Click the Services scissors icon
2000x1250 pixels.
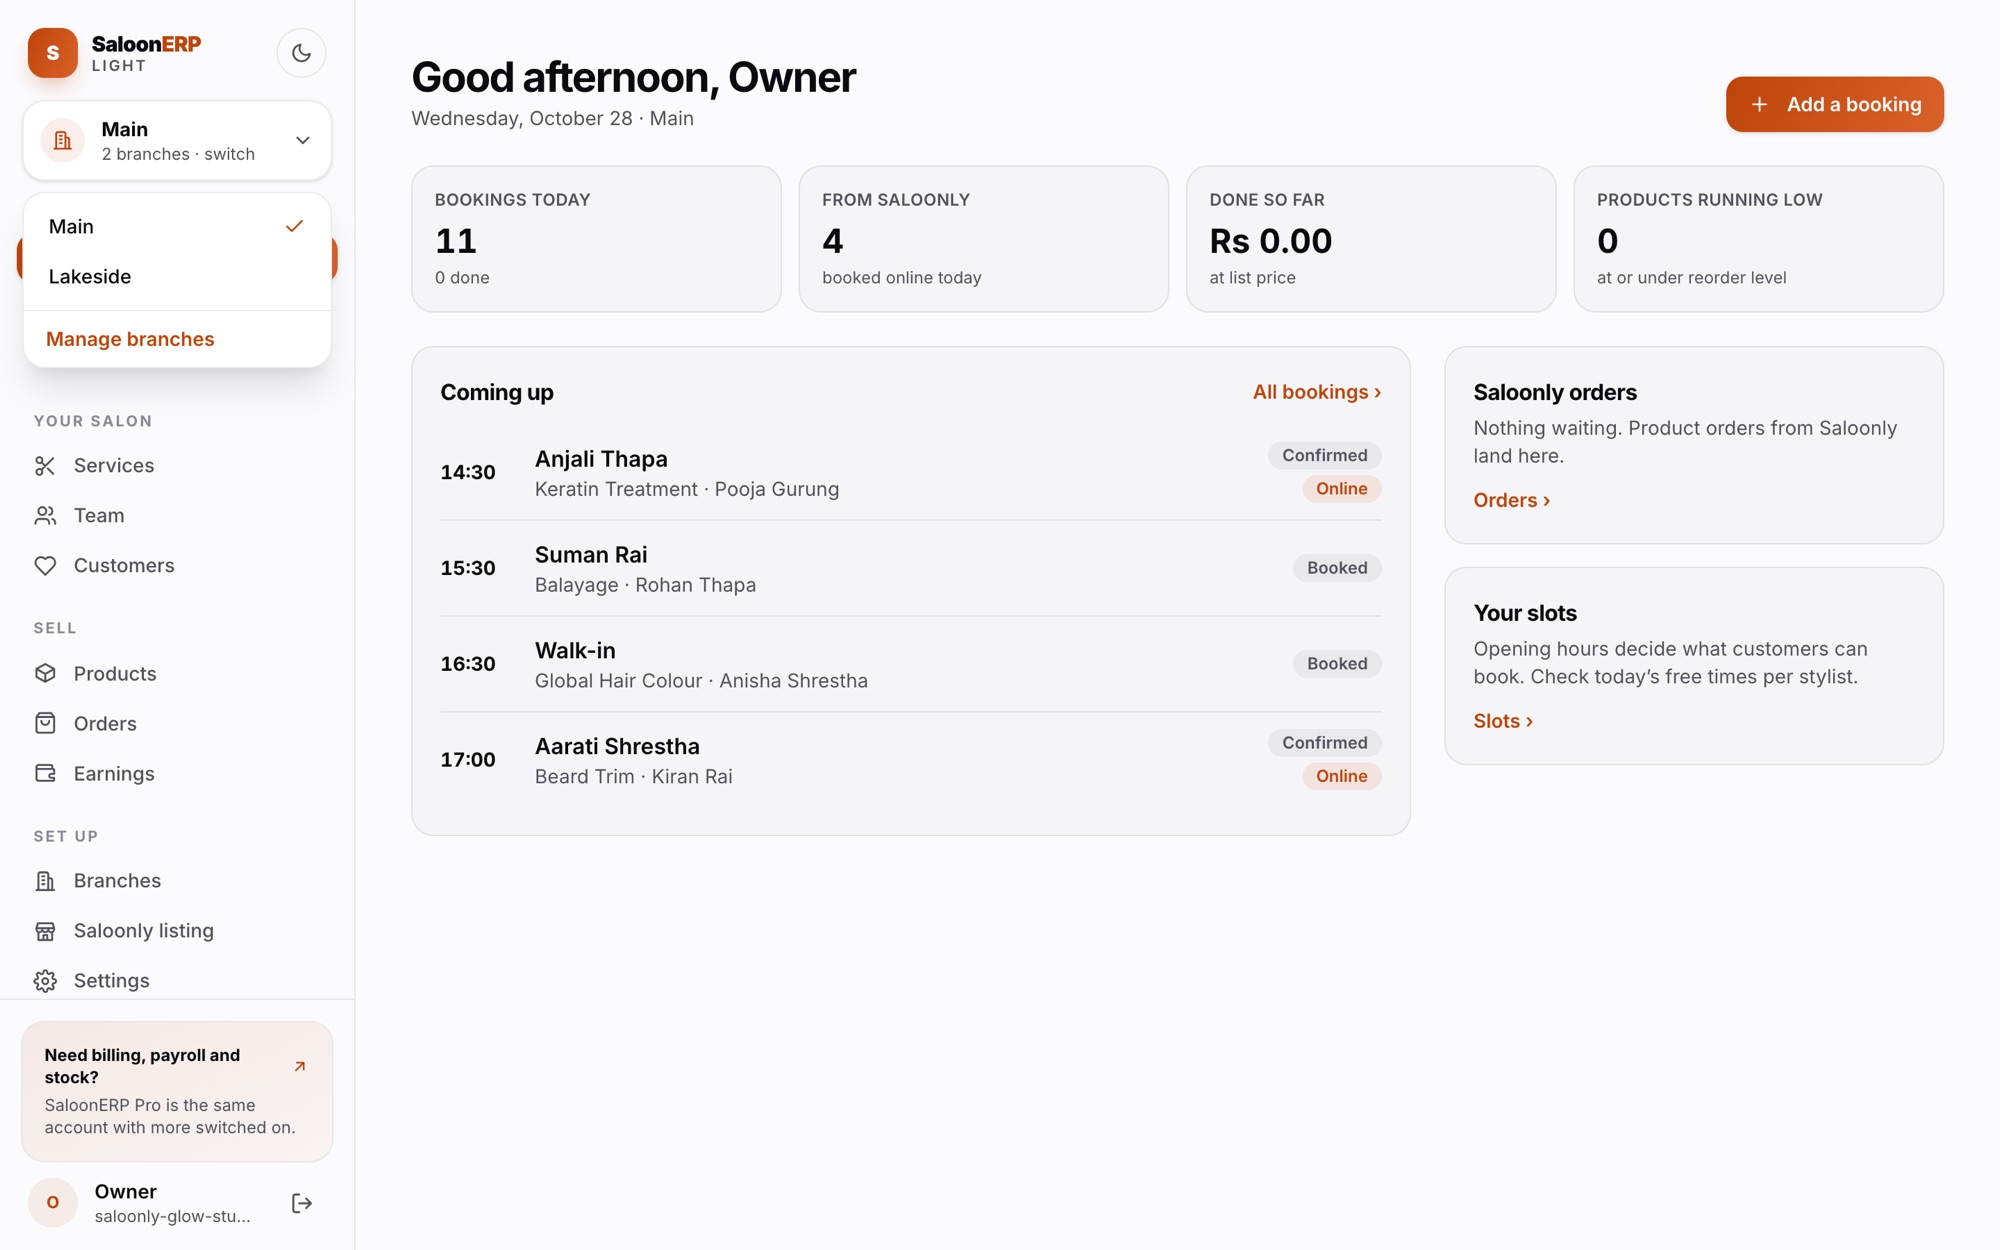pos(45,466)
